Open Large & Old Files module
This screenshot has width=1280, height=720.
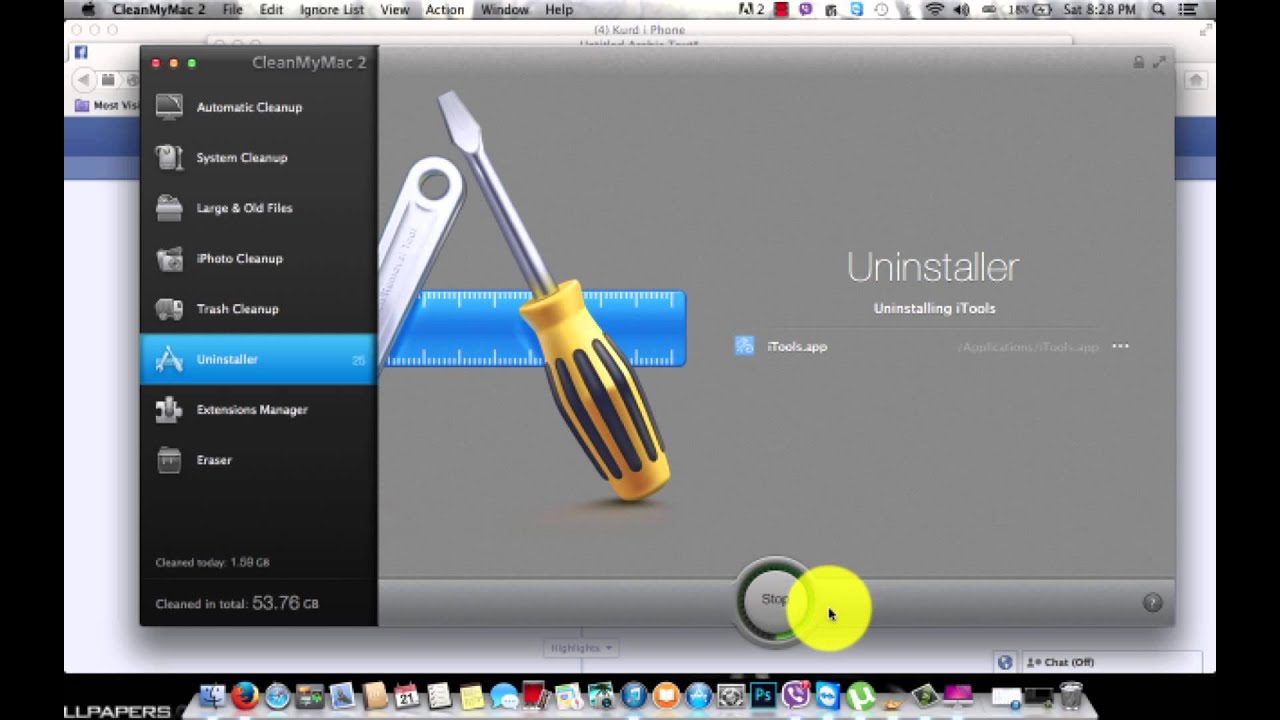click(x=258, y=208)
